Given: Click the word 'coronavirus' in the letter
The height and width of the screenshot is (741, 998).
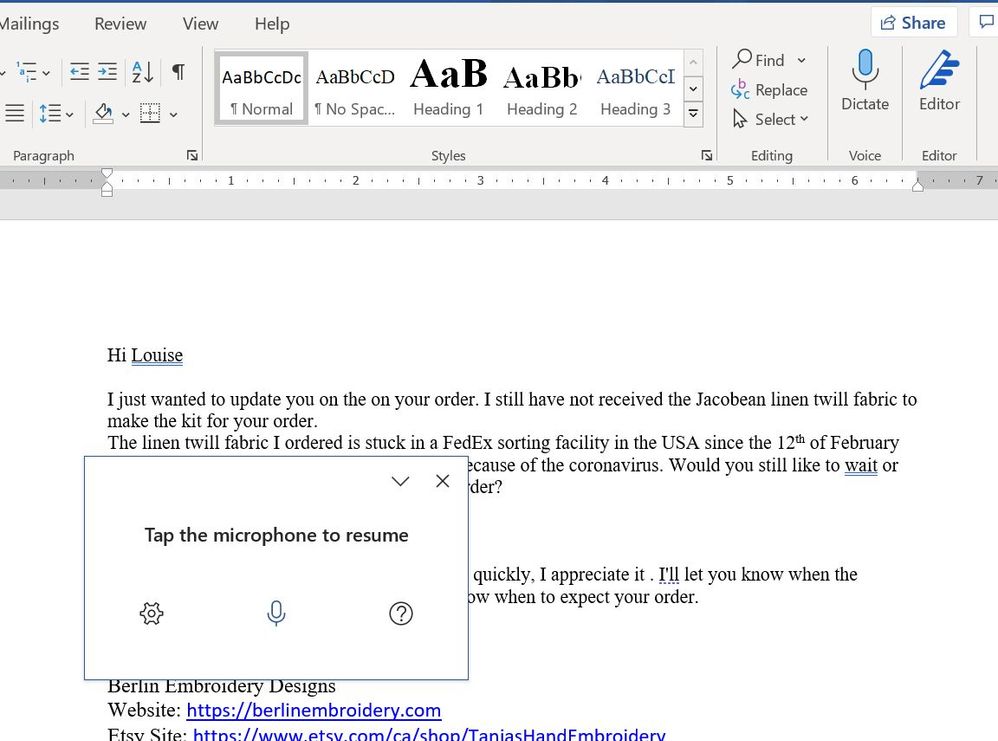Looking at the screenshot, I should point(615,465).
